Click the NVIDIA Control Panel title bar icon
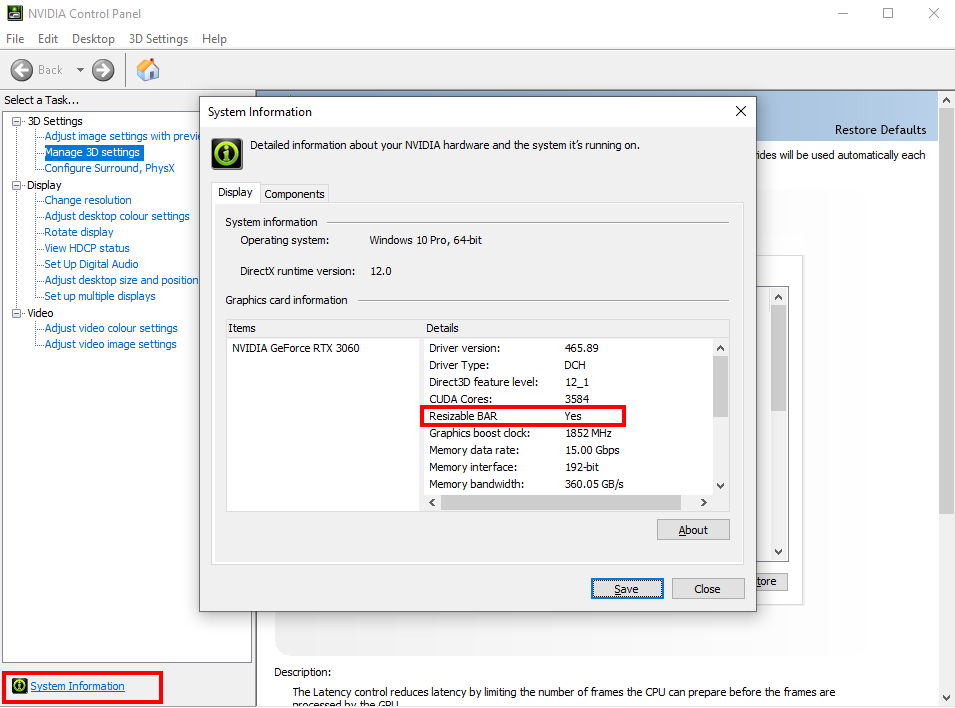 point(13,14)
